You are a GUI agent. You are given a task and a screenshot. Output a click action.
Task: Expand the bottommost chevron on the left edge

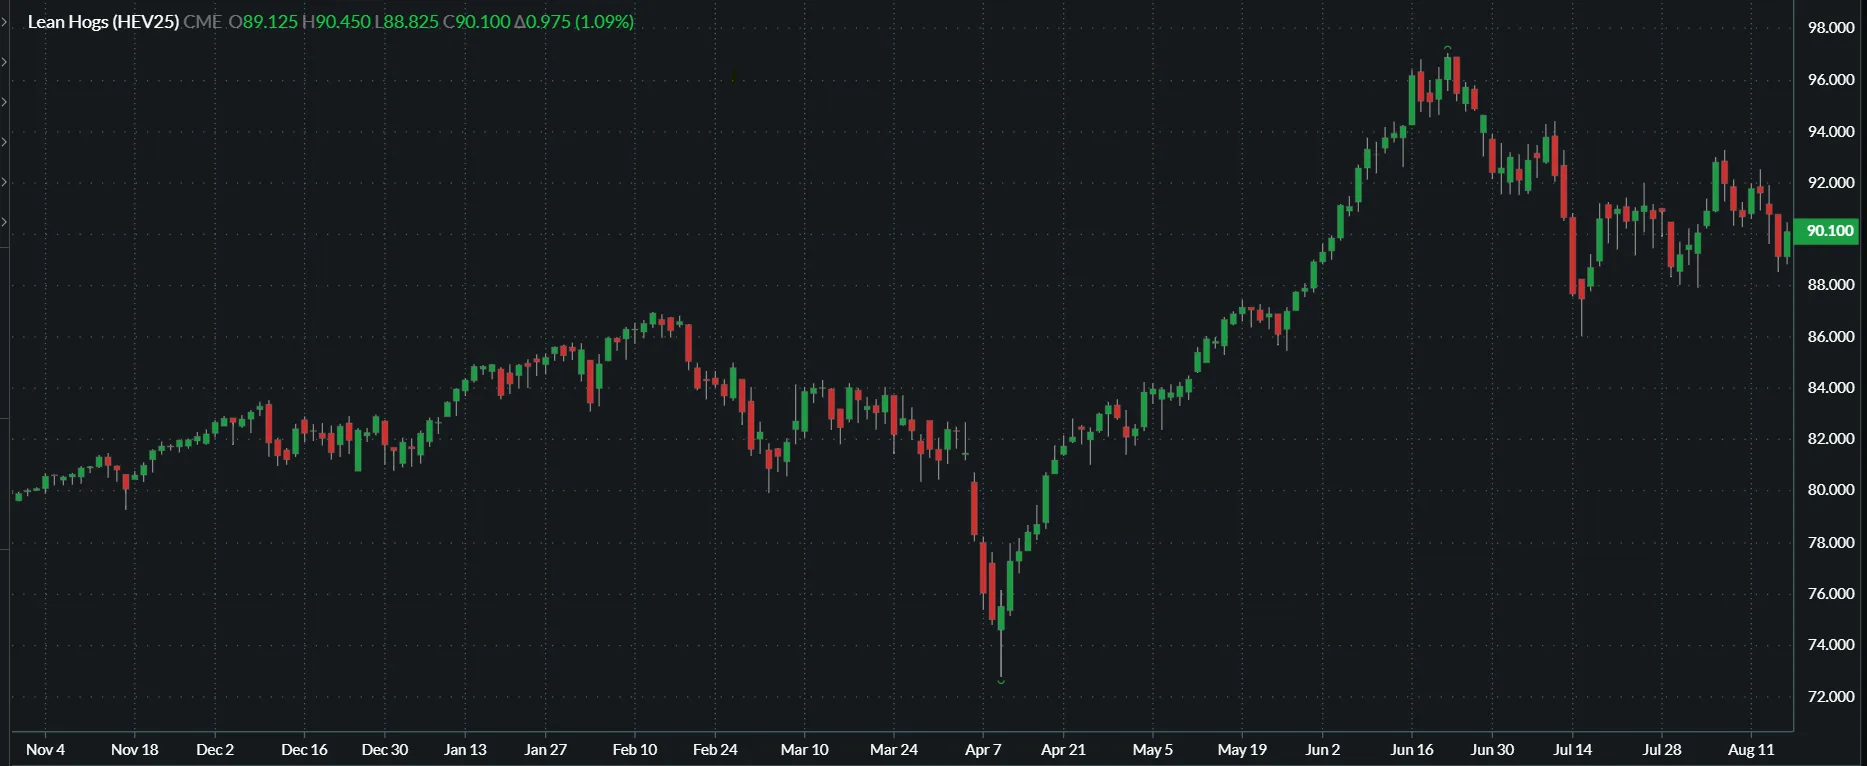(4, 222)
